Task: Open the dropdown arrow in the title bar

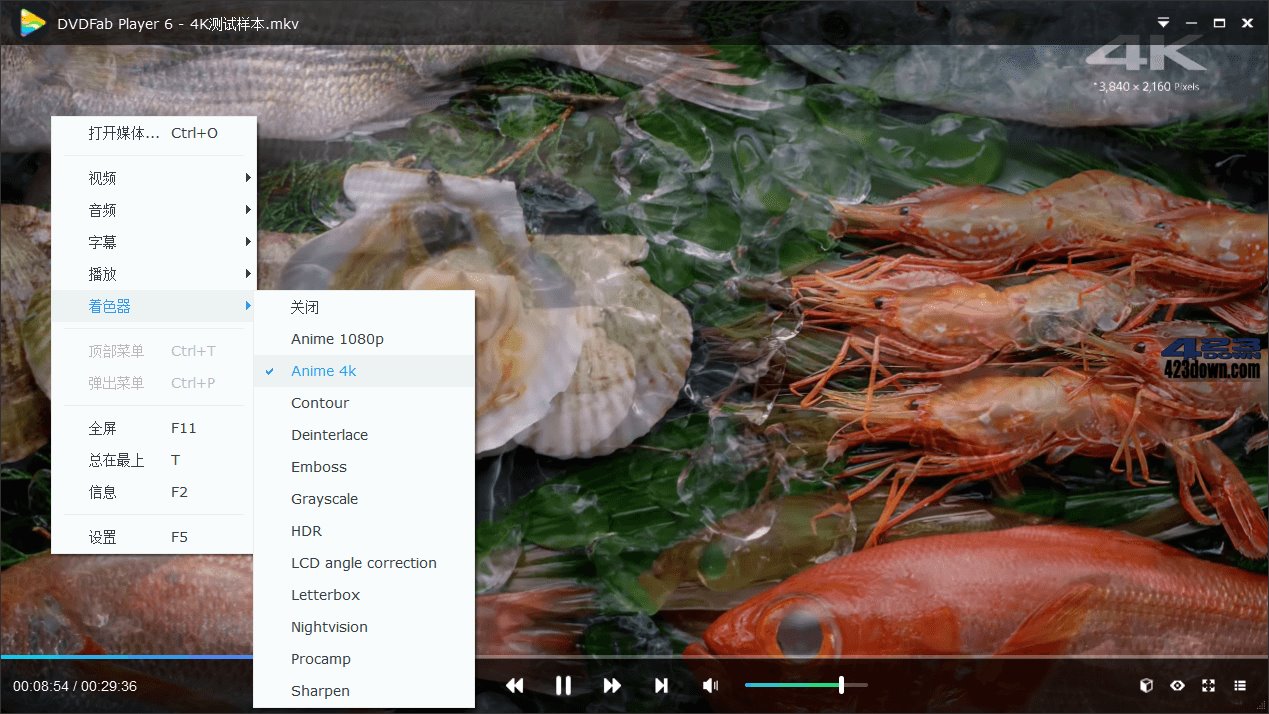Action: point(1162,21)
